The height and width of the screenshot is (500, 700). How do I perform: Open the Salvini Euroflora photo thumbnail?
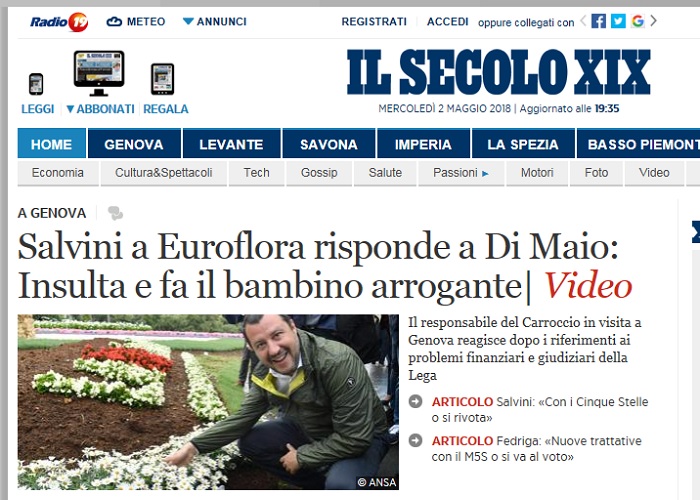208,402
